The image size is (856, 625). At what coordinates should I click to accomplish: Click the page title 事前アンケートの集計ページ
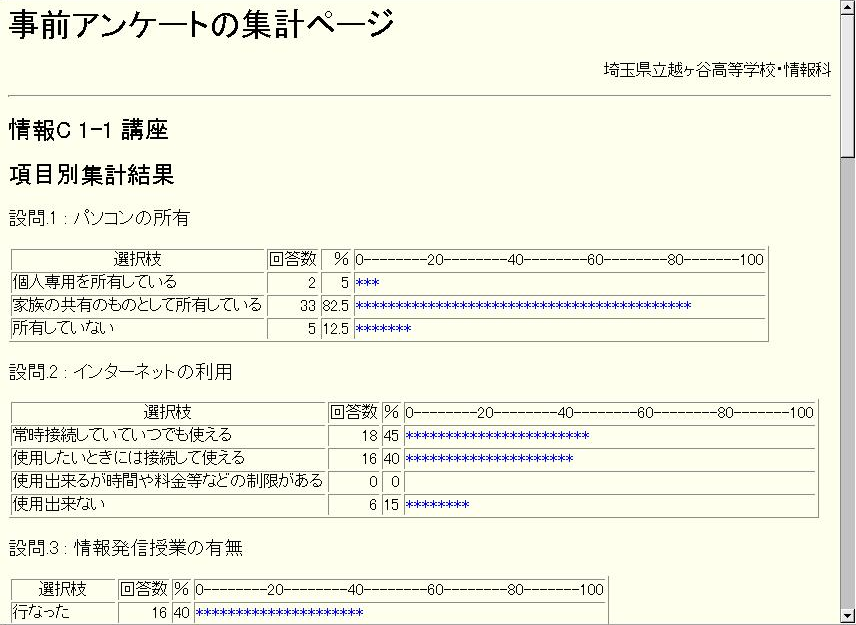(x=201, y=26)
